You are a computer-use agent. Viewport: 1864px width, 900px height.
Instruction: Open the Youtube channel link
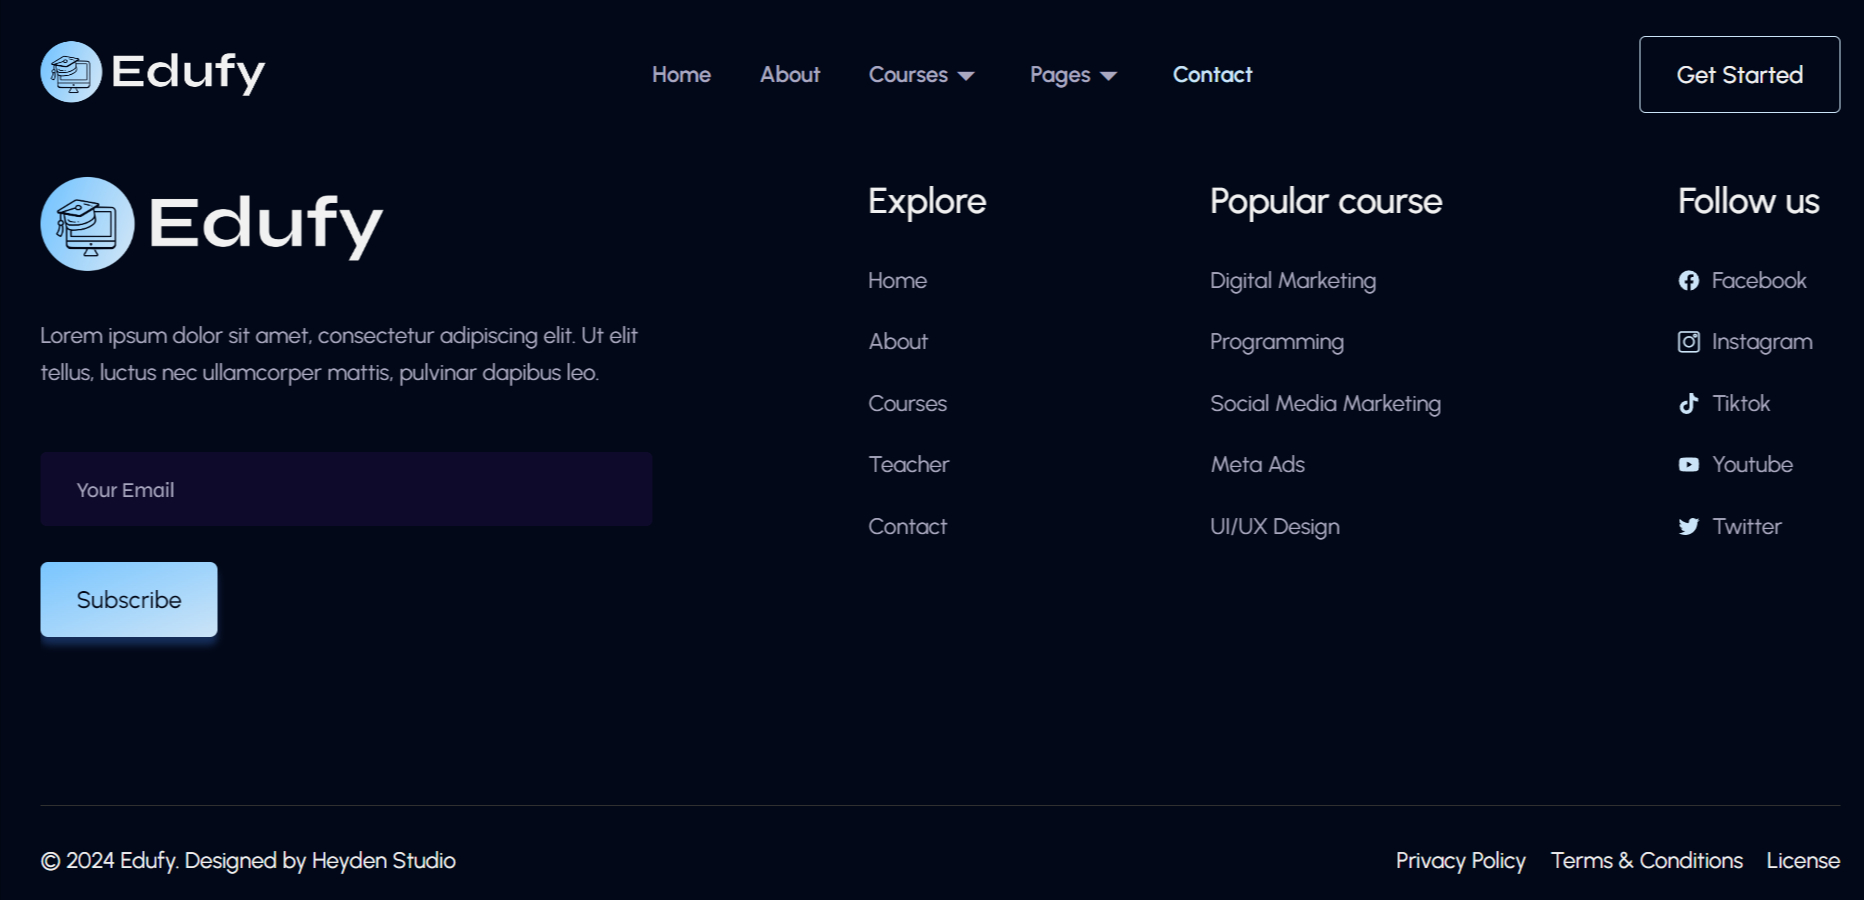pos(1735,464)
